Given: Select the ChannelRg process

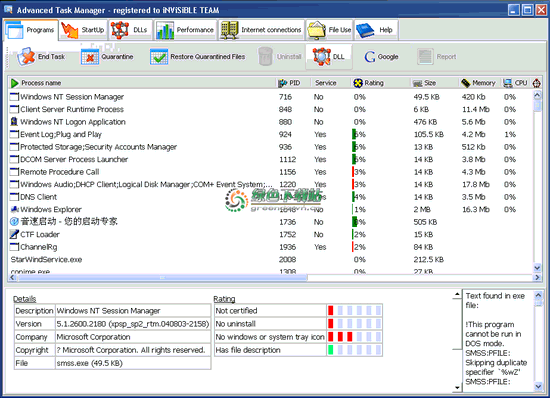Looking at the screenshot, I should pos(271,247).
